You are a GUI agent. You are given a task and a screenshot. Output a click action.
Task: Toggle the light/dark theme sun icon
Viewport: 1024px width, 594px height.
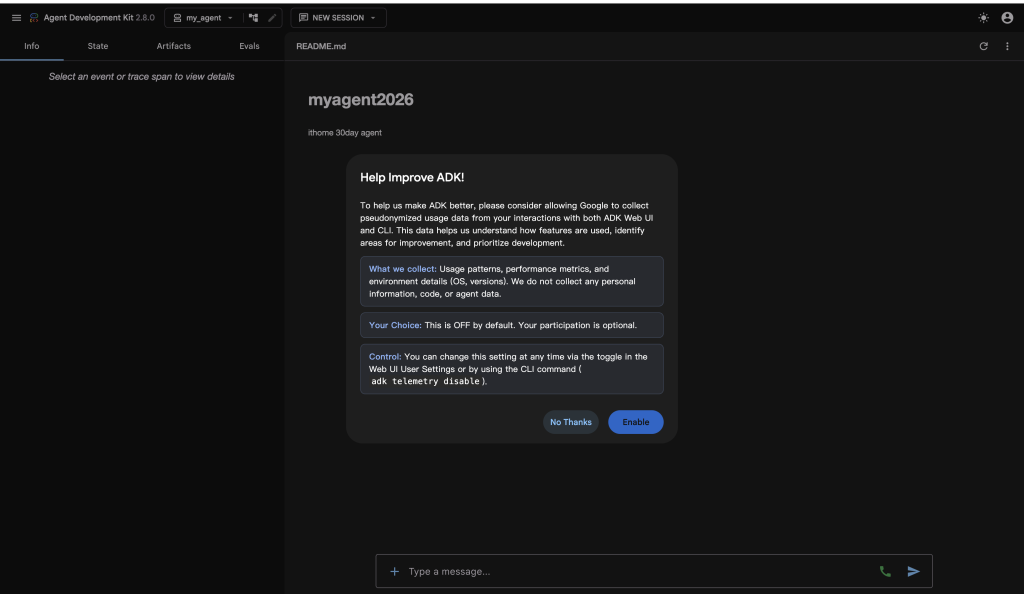984,18
